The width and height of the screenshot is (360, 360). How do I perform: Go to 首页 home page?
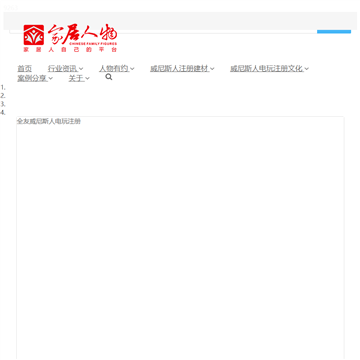click(x=25, y=69)
